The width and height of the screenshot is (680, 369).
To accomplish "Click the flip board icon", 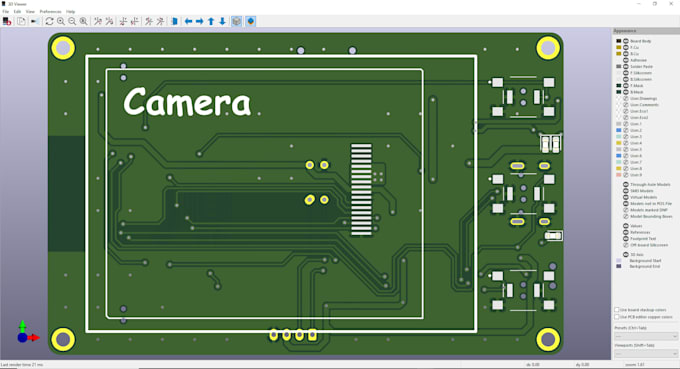I will click(x=174, y=21).
